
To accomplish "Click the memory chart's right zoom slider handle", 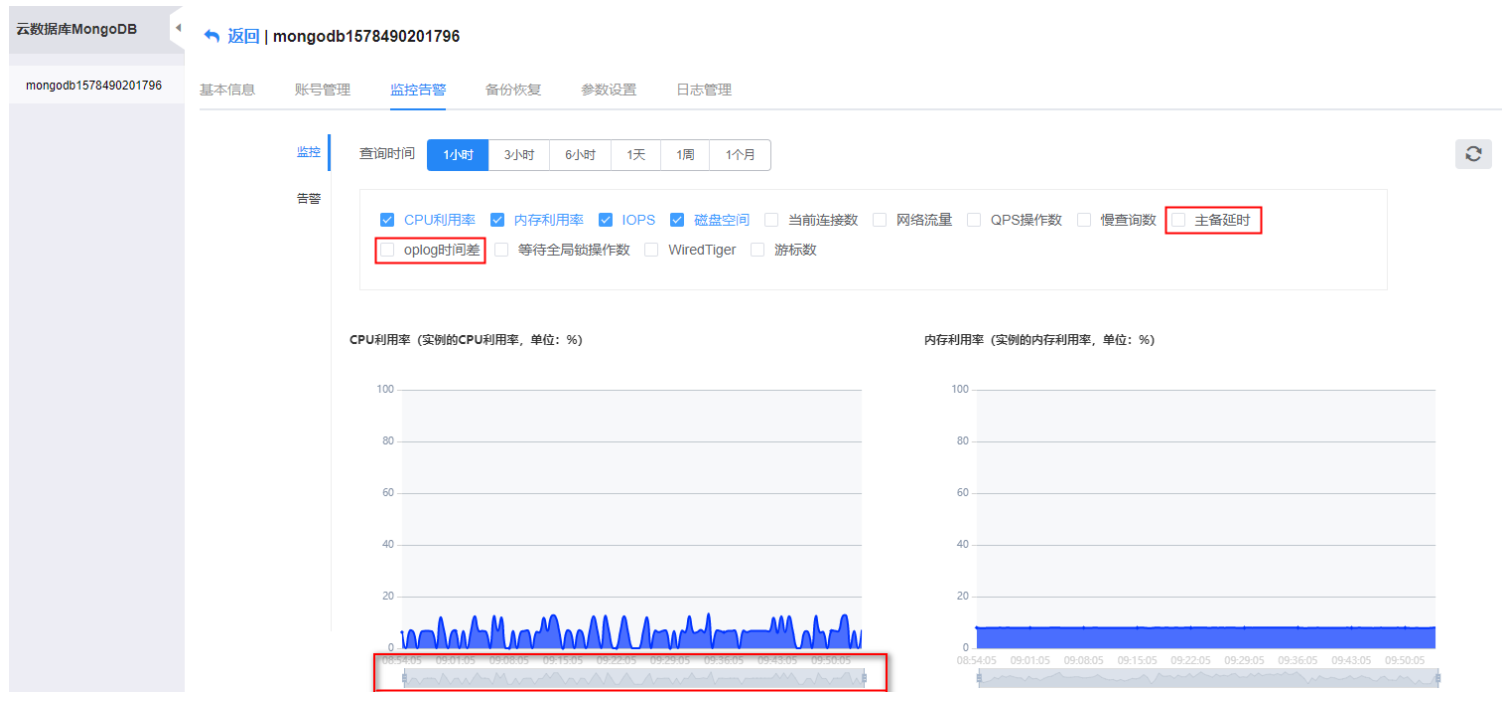I will pos(1438,678).
